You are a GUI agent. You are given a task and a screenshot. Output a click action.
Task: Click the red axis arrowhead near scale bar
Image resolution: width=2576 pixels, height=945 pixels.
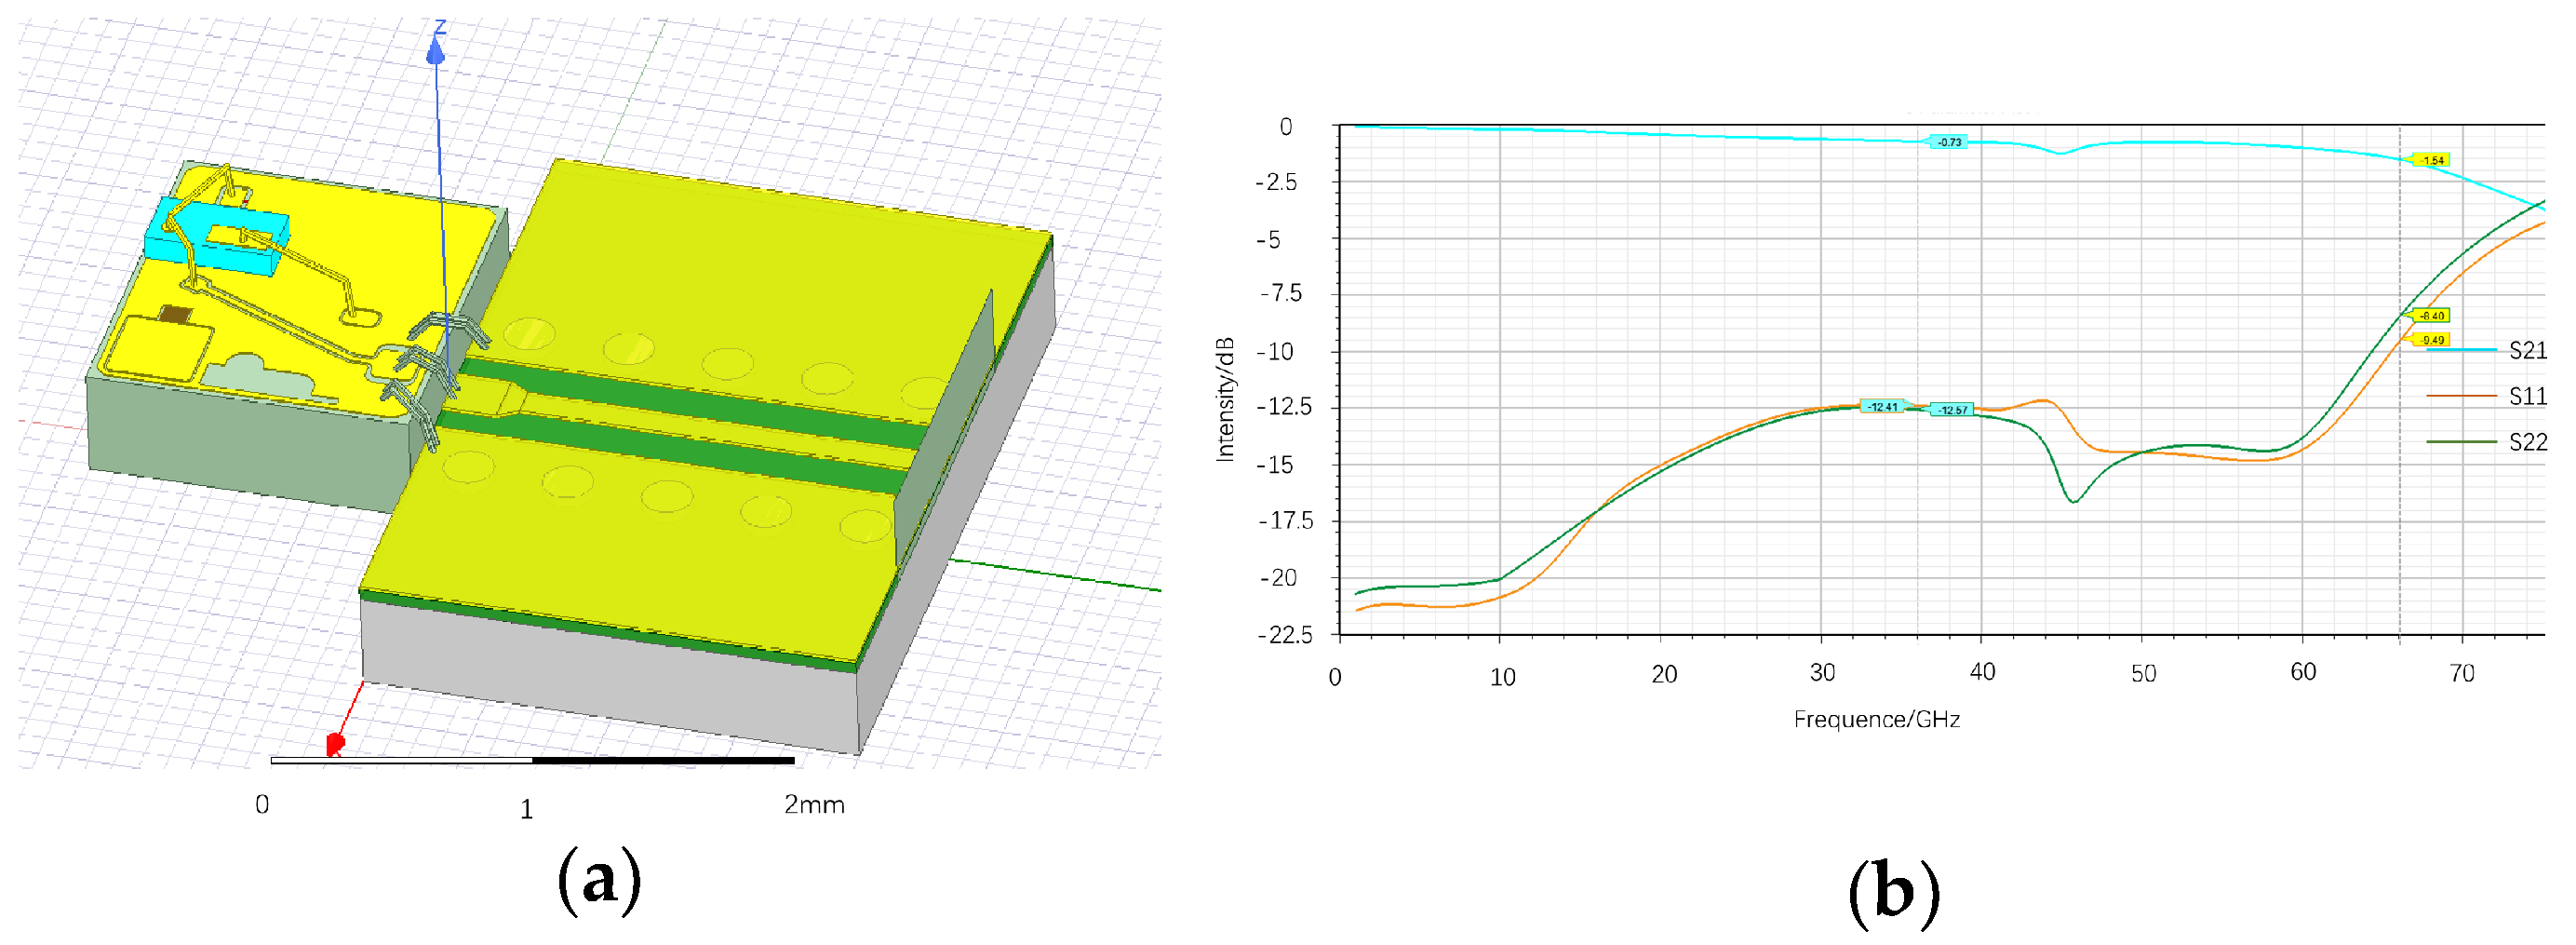tap(335, 744)
